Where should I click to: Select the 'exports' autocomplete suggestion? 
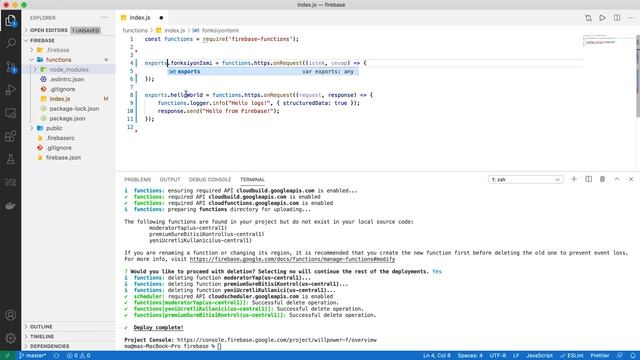[263, 71]
